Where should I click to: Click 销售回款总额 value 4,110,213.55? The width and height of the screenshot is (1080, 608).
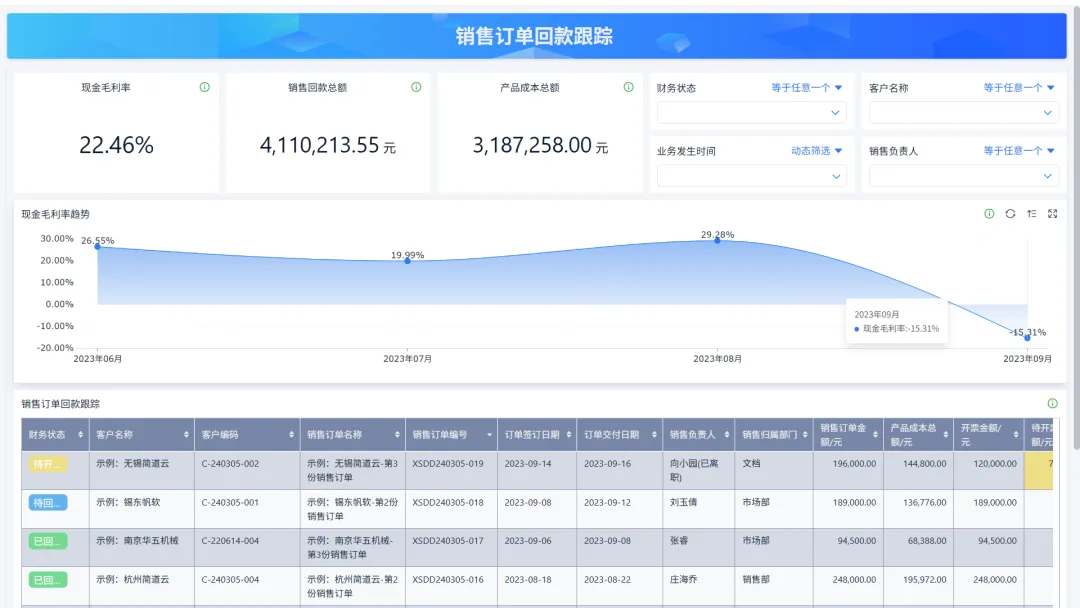(x=320, y=145)
